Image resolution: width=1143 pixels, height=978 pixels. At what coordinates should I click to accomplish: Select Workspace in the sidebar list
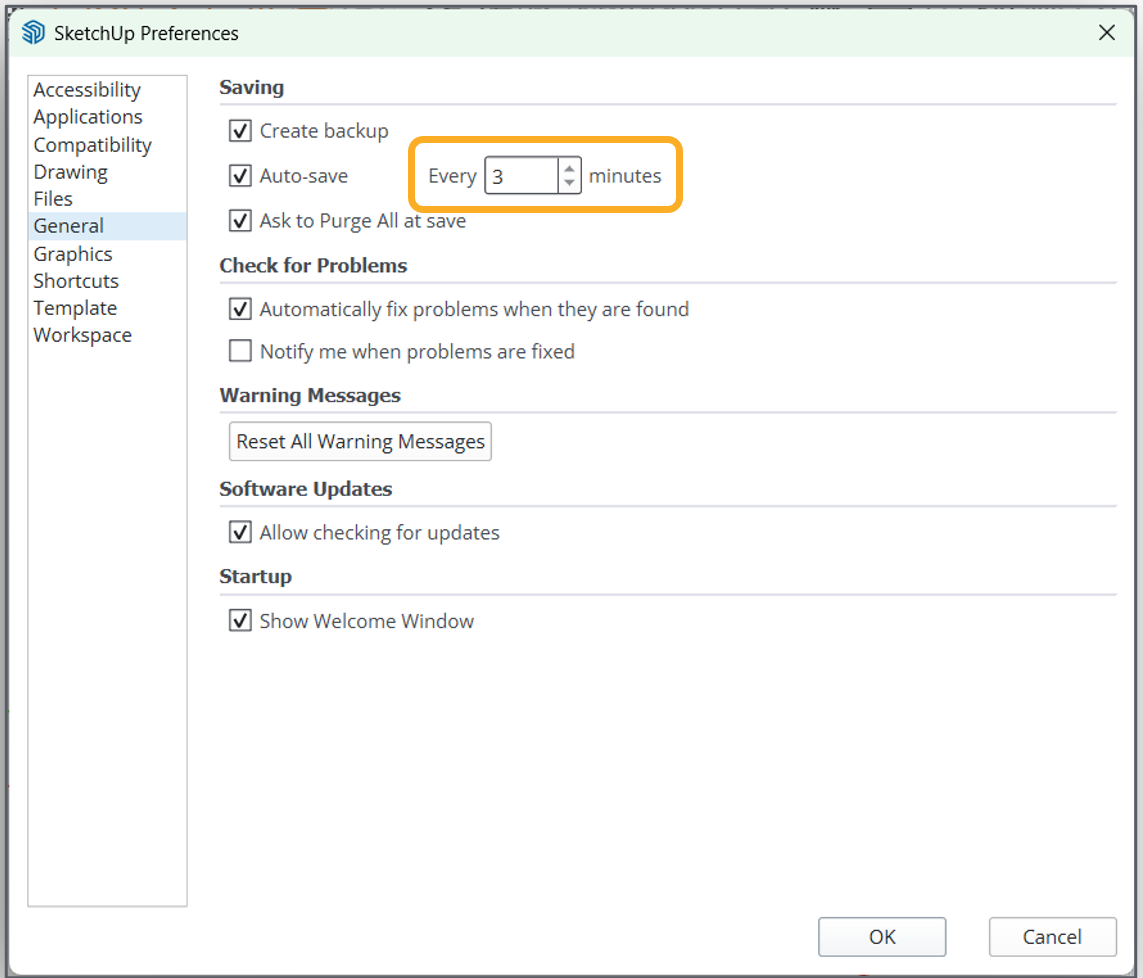tap(82, 335)
